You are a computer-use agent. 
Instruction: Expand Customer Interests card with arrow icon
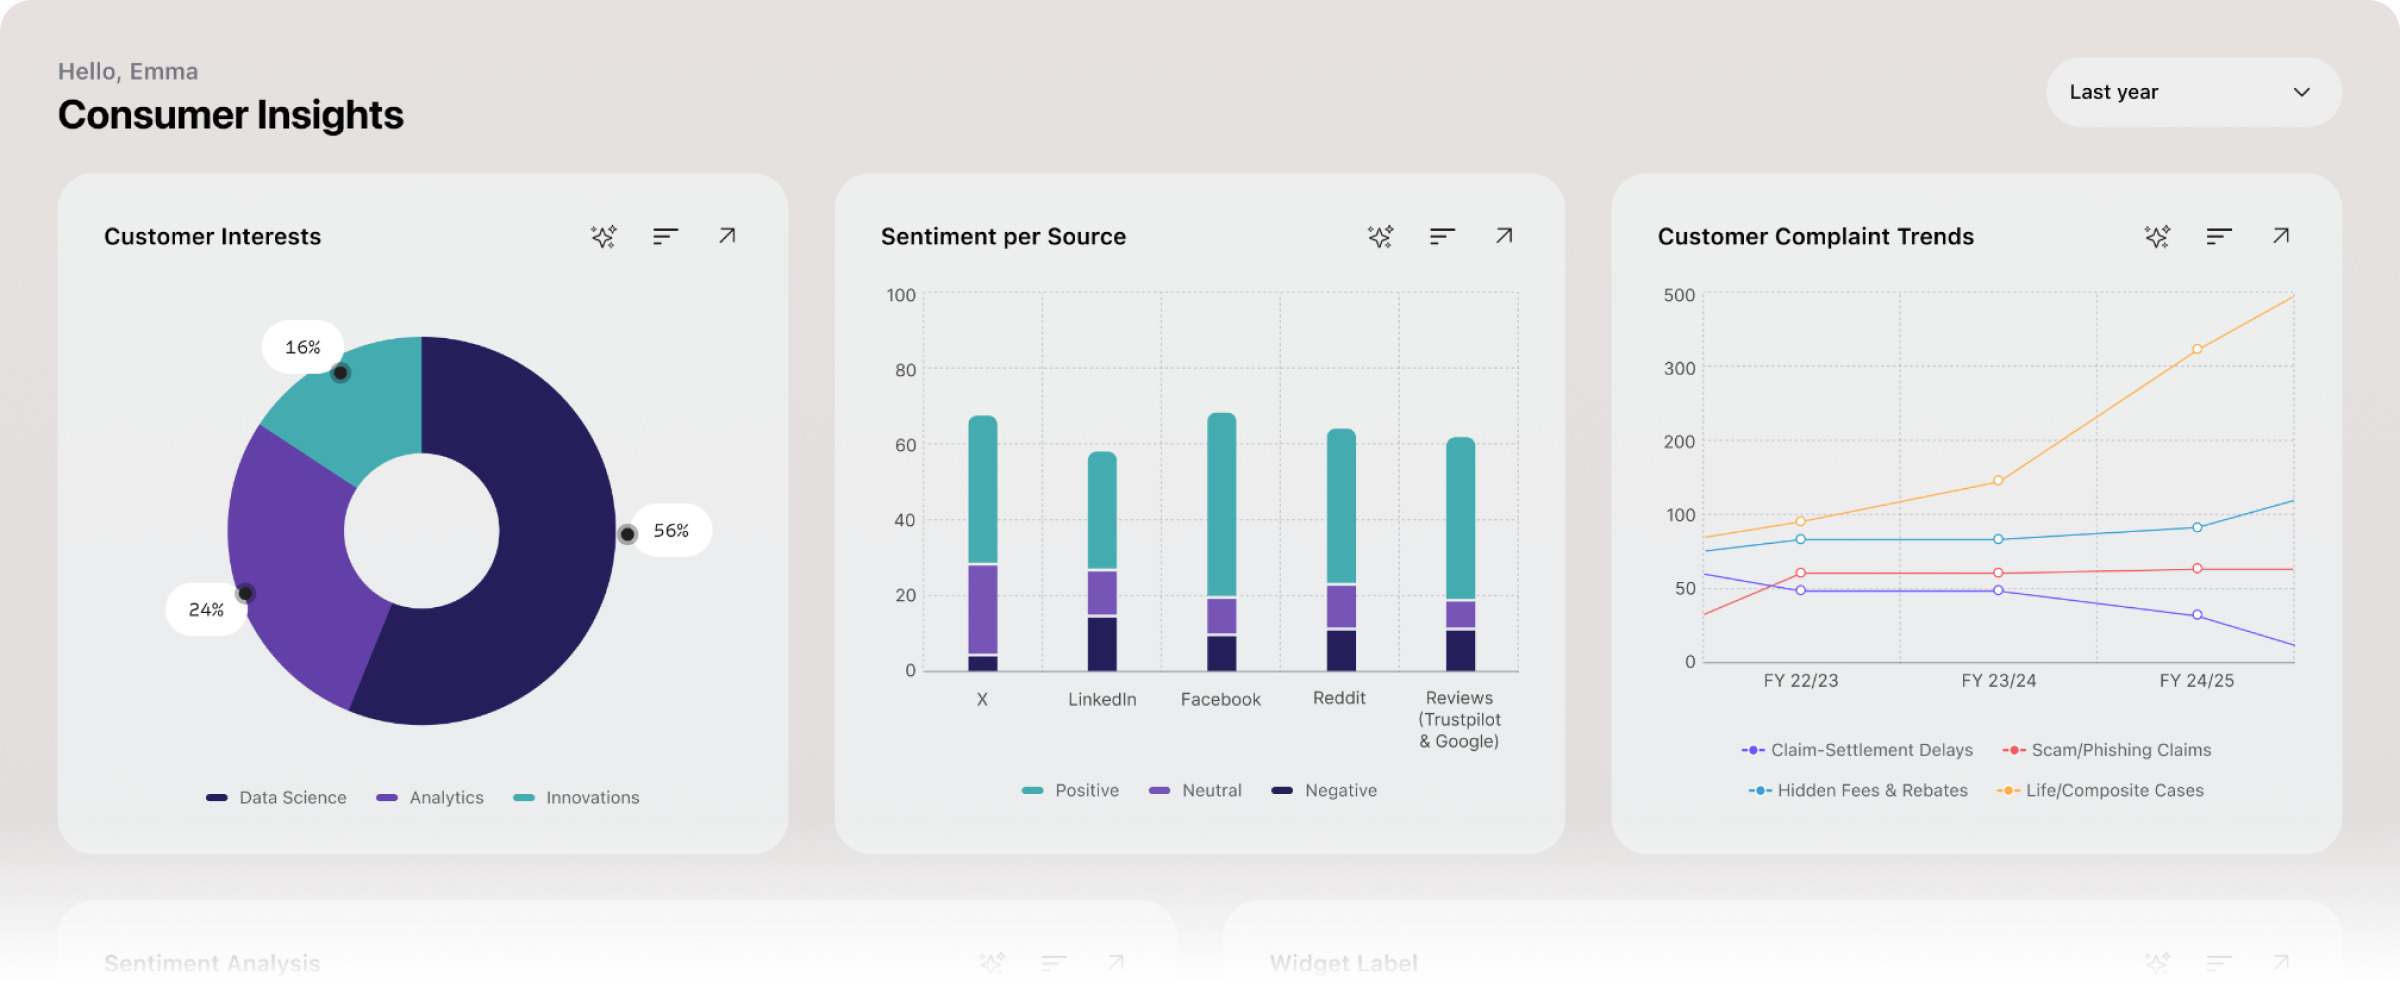727,235
